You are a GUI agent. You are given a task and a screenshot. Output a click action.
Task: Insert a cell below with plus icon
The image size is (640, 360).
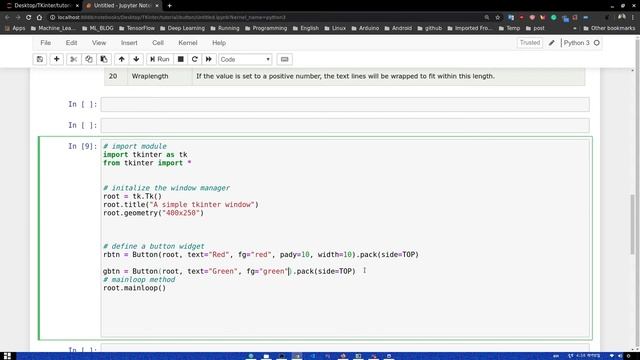tap(57, 59)
